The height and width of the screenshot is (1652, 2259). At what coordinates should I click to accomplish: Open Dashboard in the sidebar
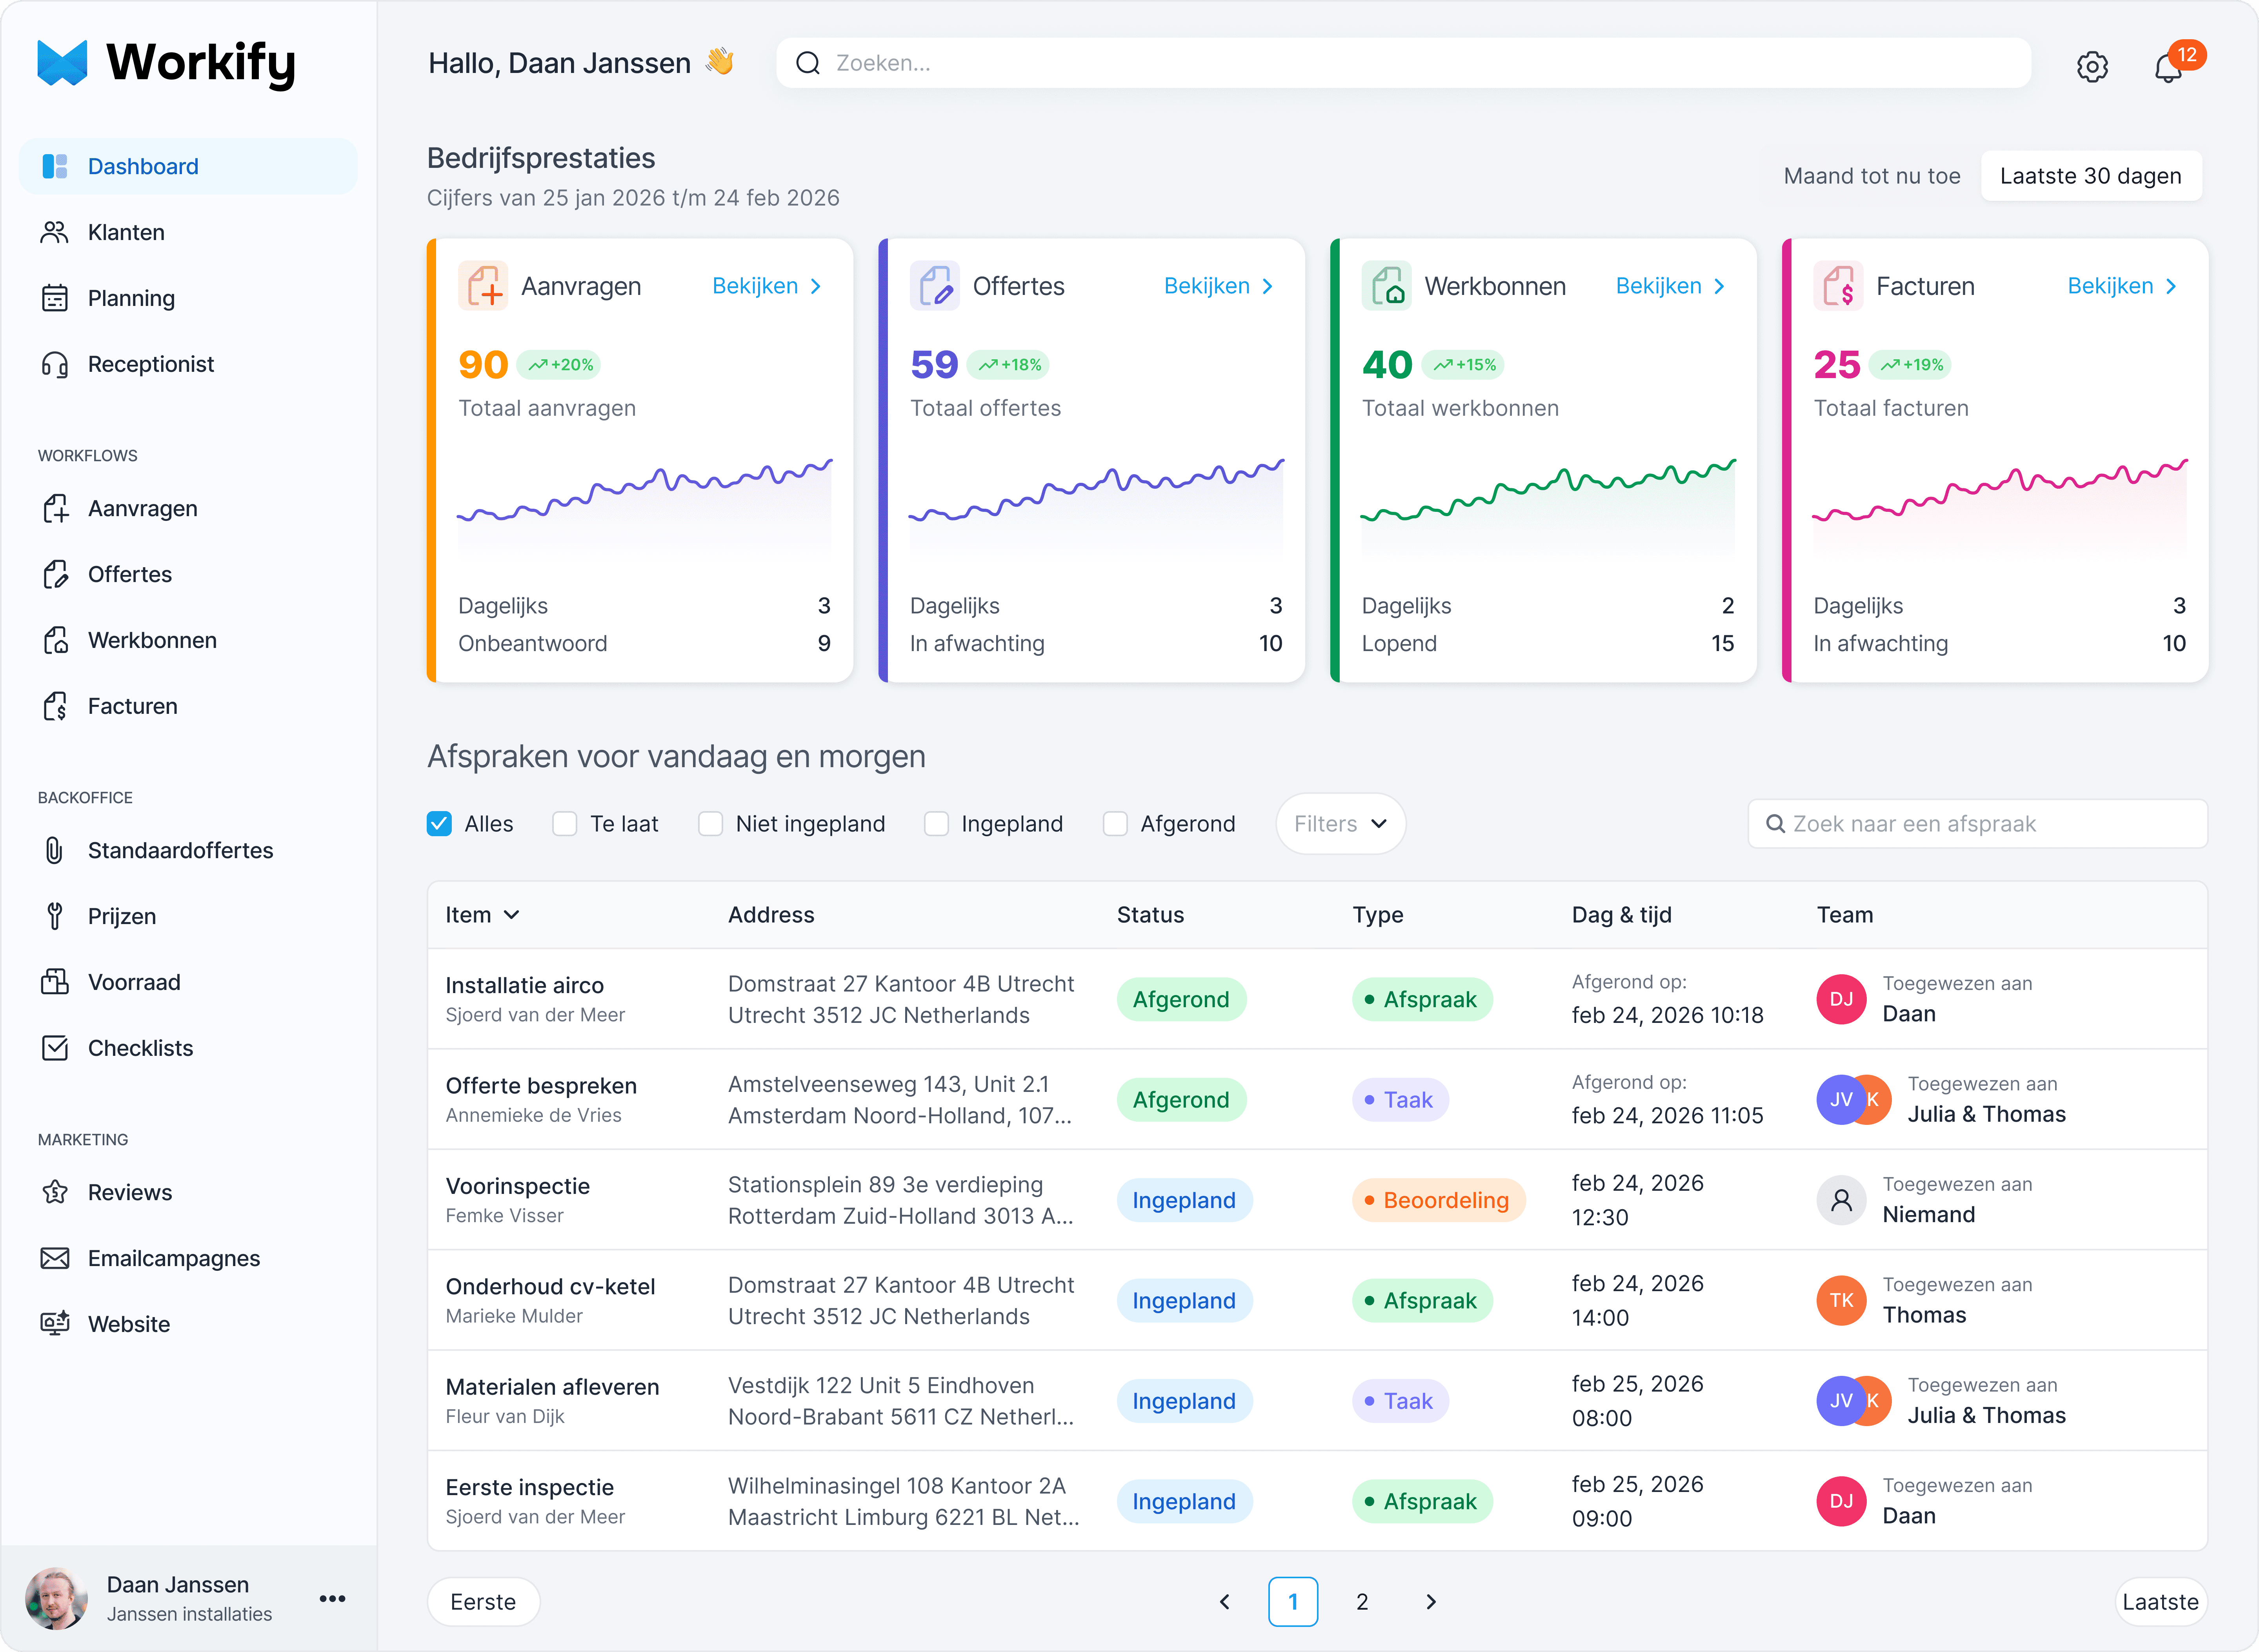pyautogui.click(x=188, y=166)
